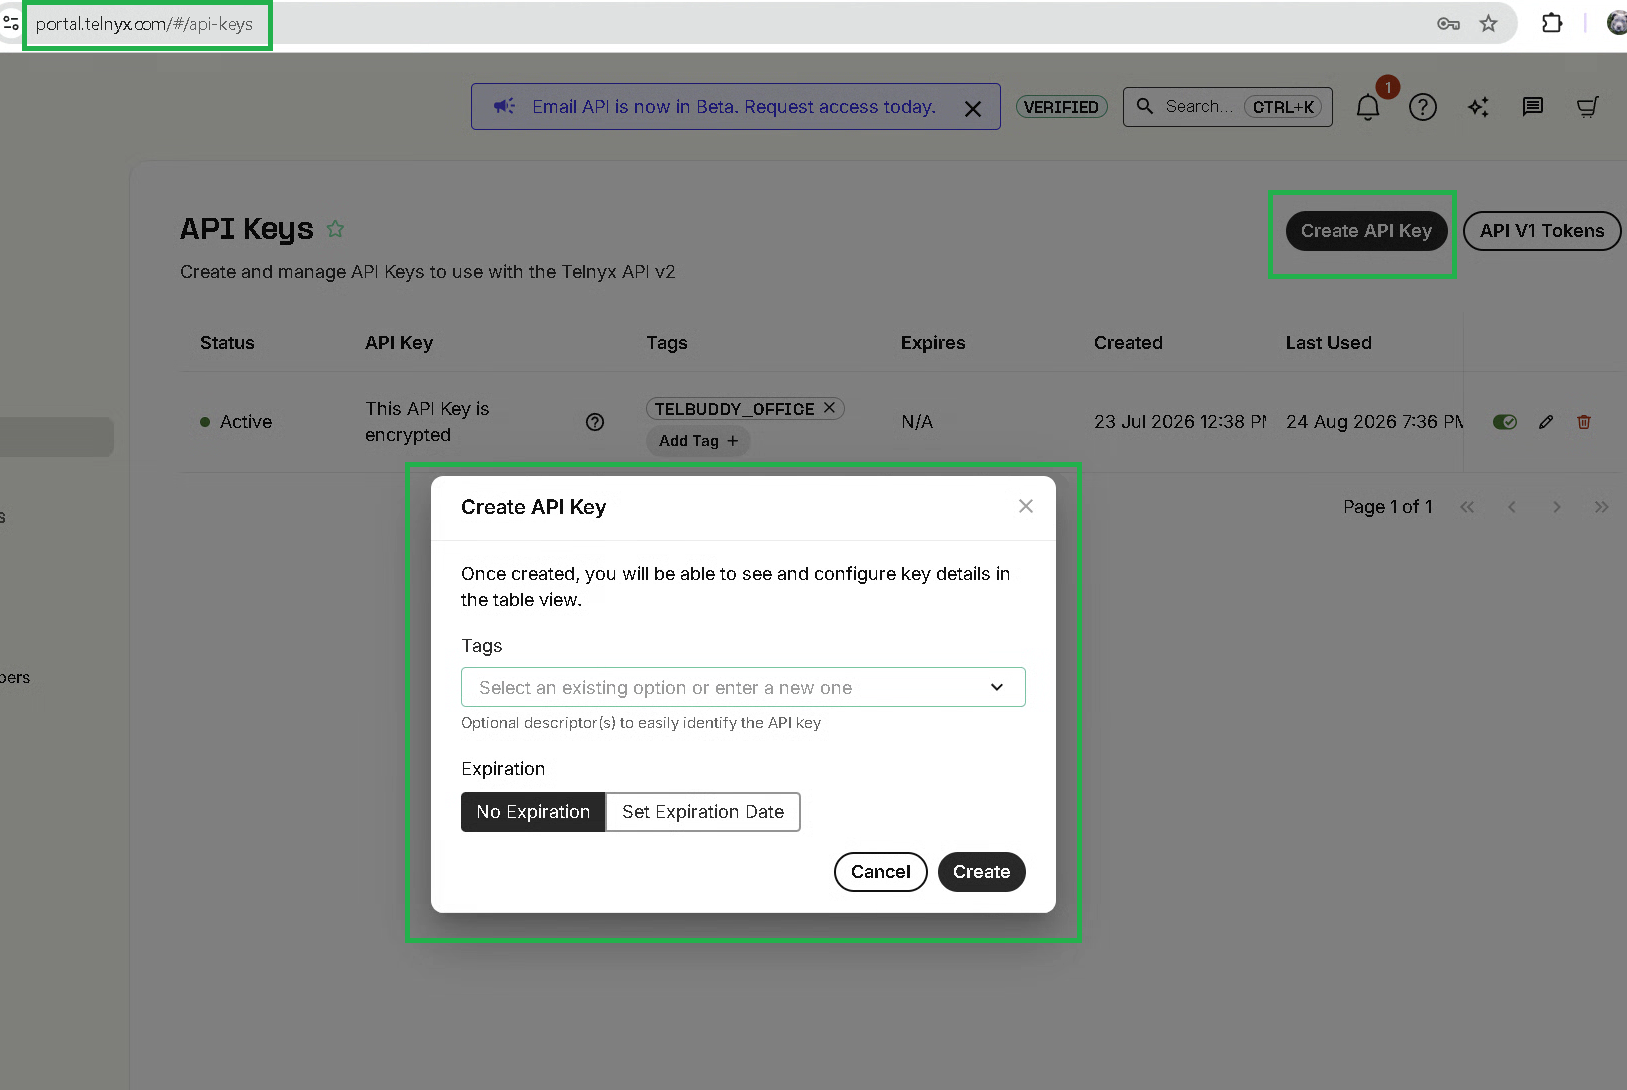Viewport: 1627px width, 1090px height.
Task: Click the Status column header
Action: pos(227,343)
